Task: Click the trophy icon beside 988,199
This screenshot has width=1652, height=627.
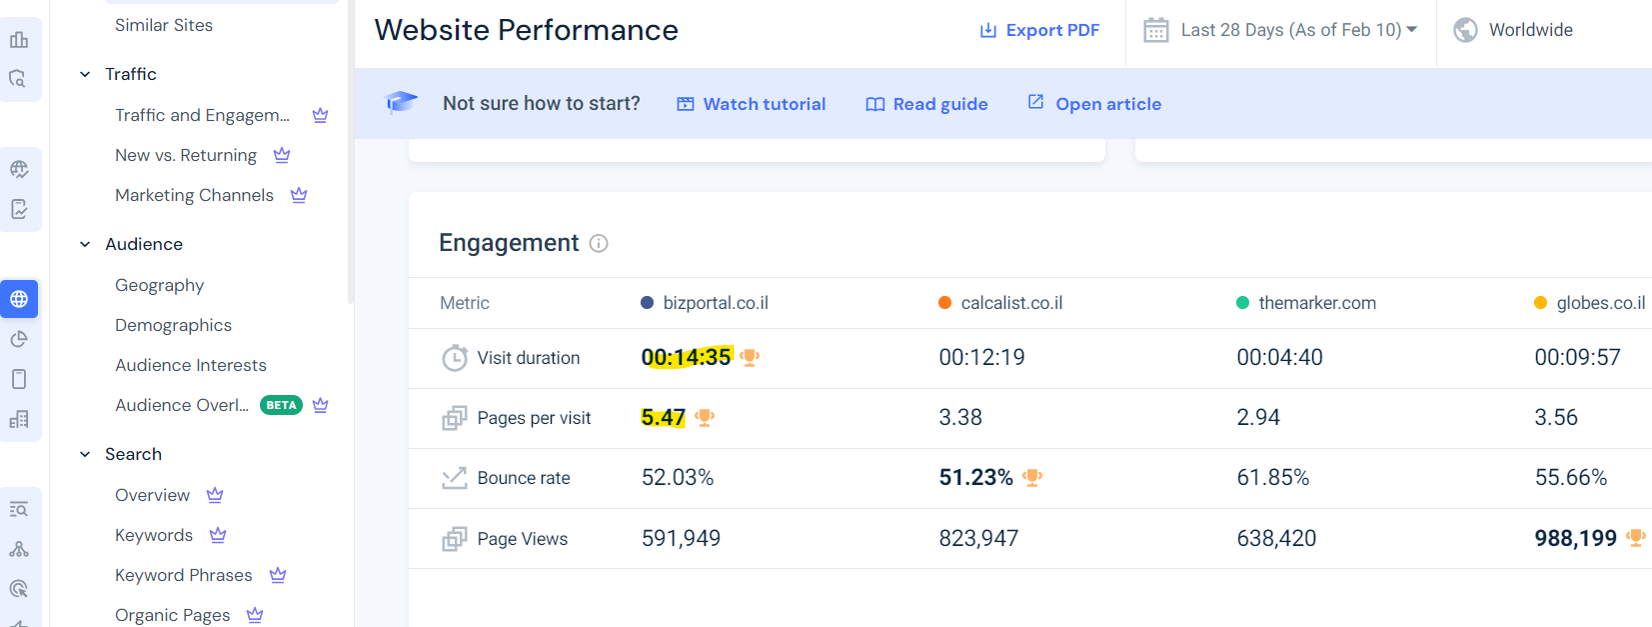Action: [x=1636, y=538]
